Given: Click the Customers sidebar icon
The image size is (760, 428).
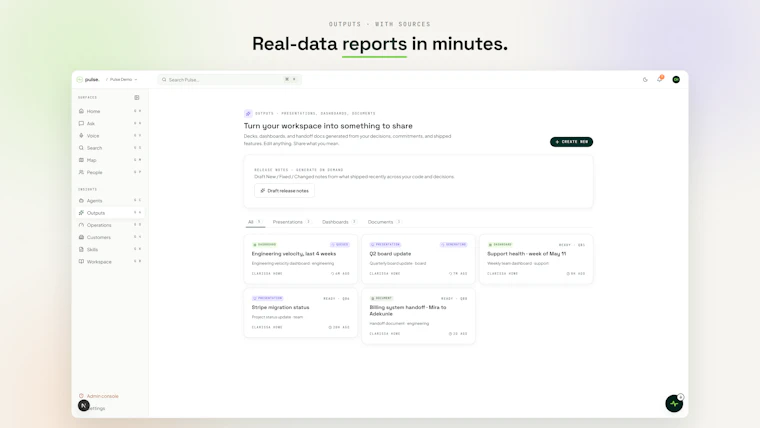Looking at the screenshot, I should coord(81,237).
